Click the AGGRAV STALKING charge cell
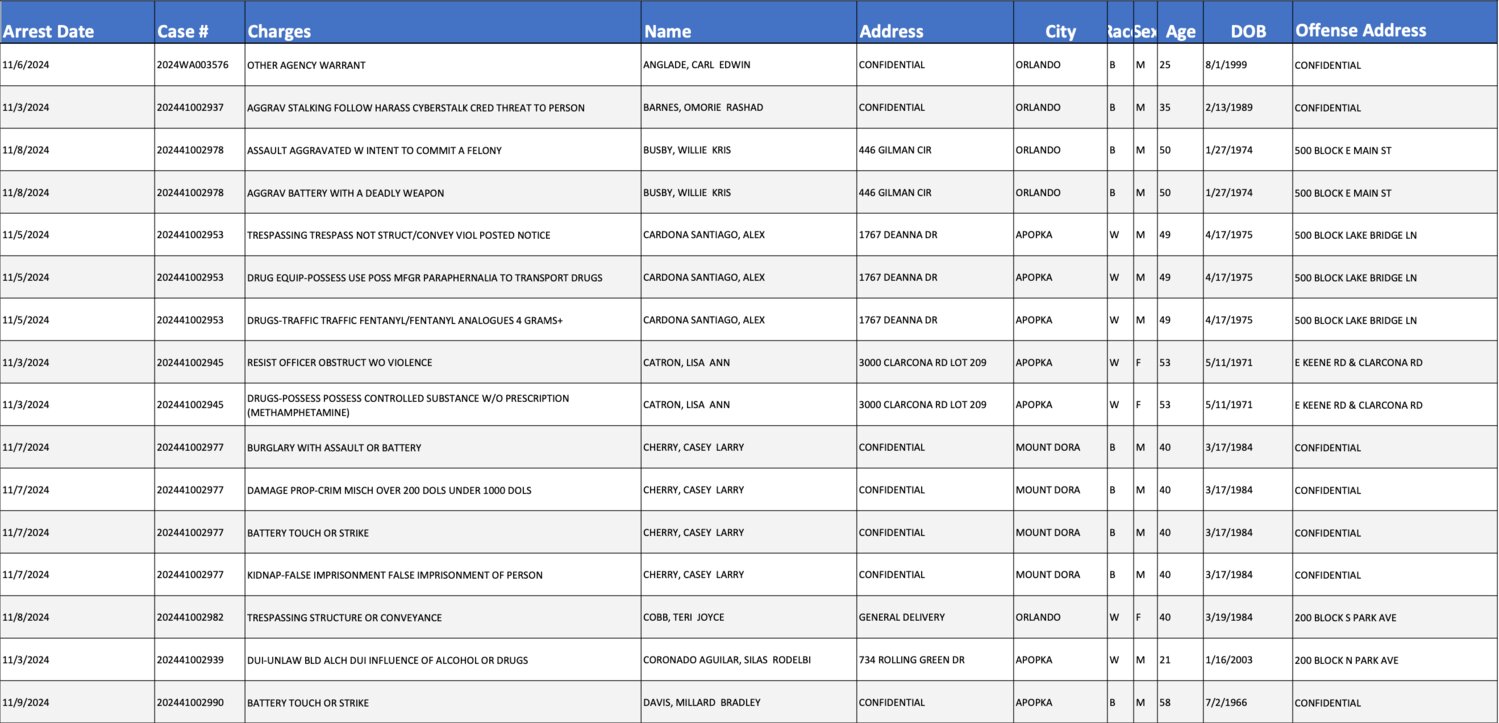 (442, 107)
